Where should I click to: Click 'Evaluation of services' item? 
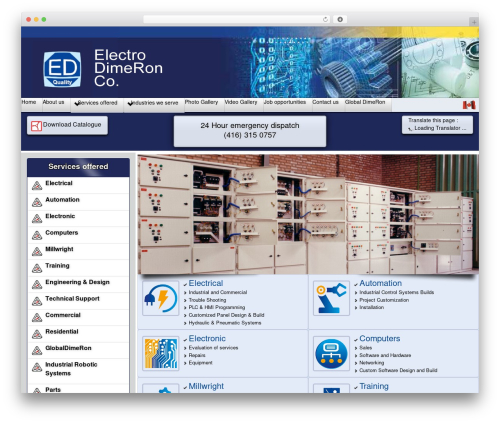tap(213, 348)
